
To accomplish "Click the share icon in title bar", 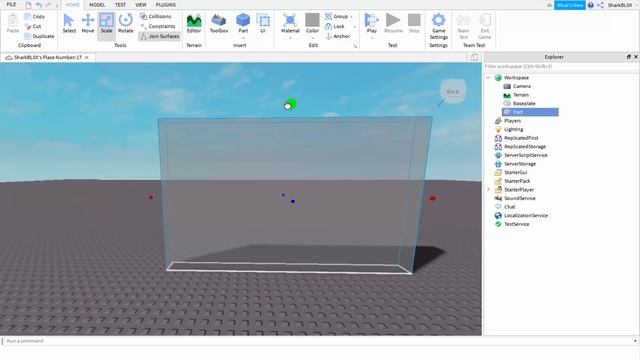I will pyautogui.click(x=600, y=5).
